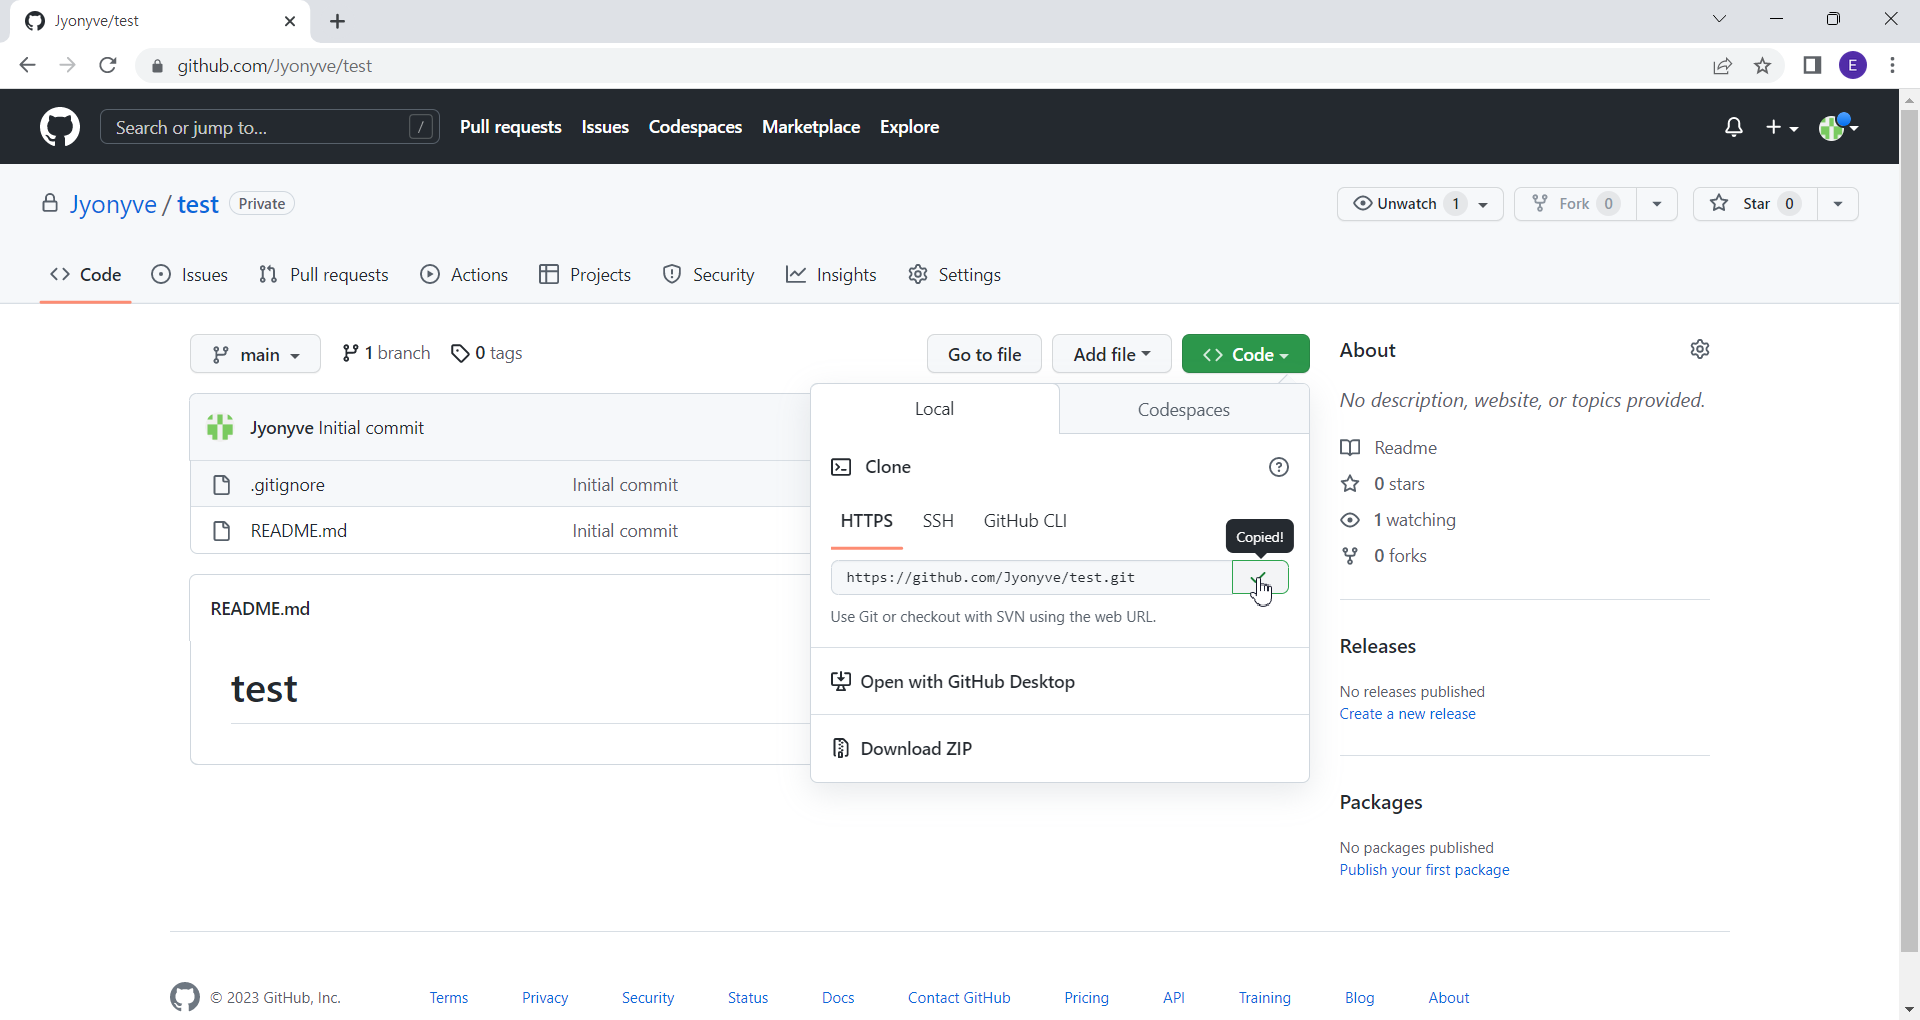Screen dimensions: 1920x1020
Task: Click the Go to file button
Action: click(x=984, y=354)
